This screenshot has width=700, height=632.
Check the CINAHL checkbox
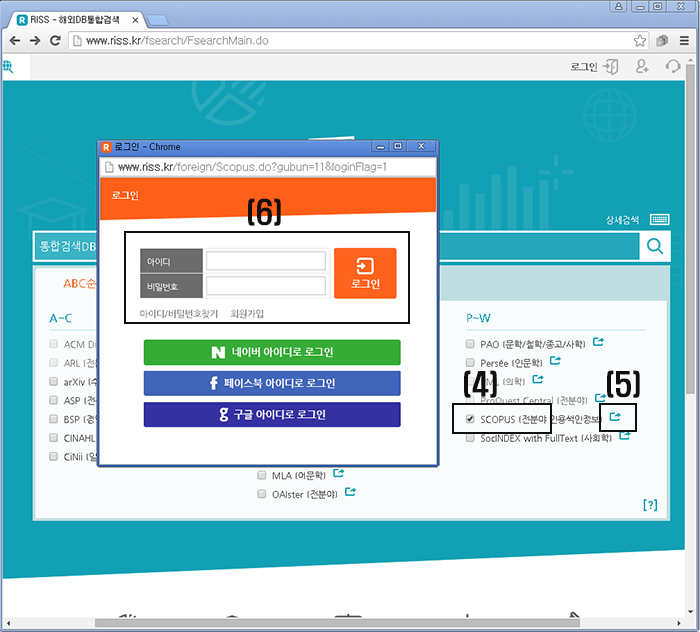point(54,437)
